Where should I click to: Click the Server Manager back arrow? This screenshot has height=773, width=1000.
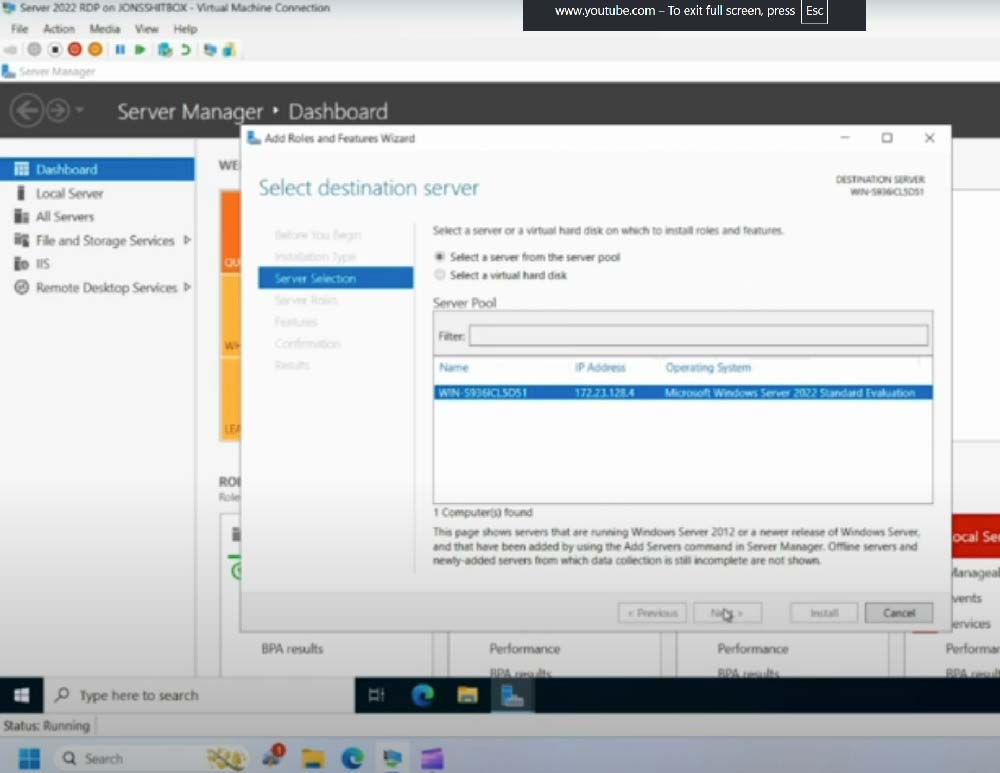26,111
